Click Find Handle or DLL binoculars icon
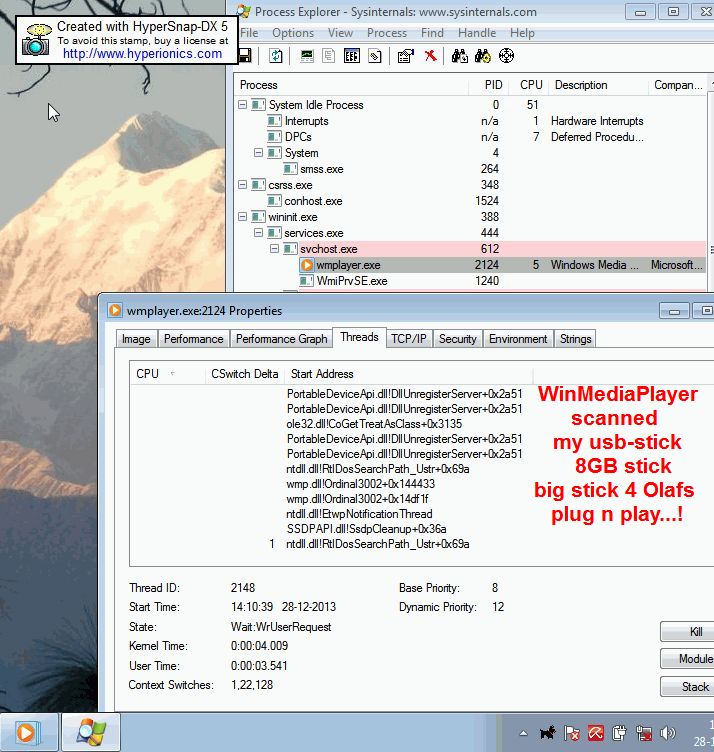Image resolution: width=714 pixels, height=752 pixels. 459,56
